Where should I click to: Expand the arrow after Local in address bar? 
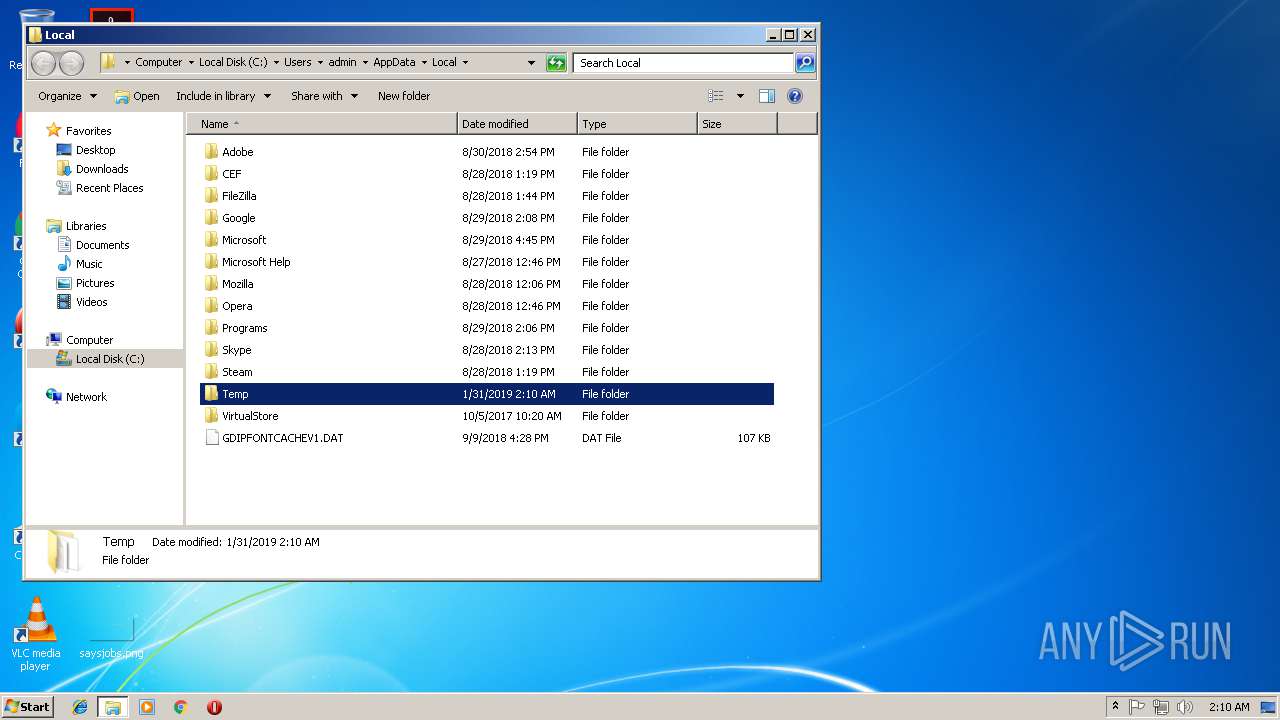[465, 63]
